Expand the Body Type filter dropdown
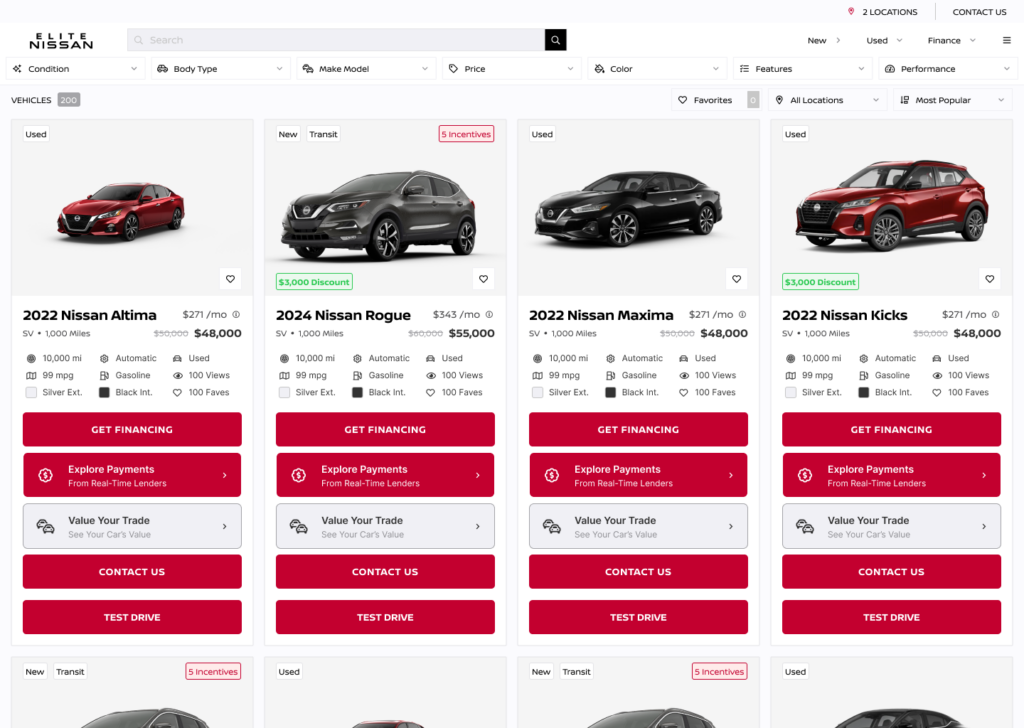Viewport: 1024px width, 728px height. coord(221,69)
